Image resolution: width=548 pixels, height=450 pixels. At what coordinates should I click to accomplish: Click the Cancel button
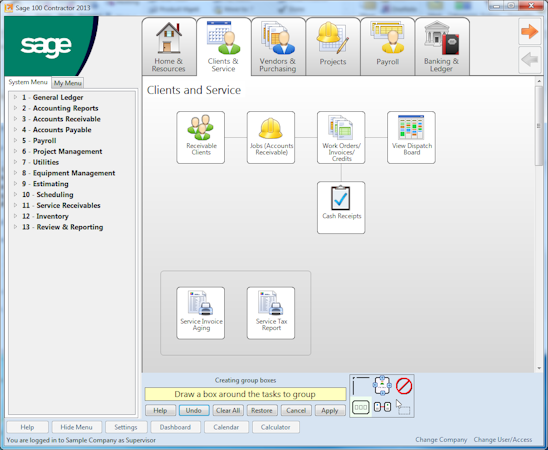(x=296, y=410)
